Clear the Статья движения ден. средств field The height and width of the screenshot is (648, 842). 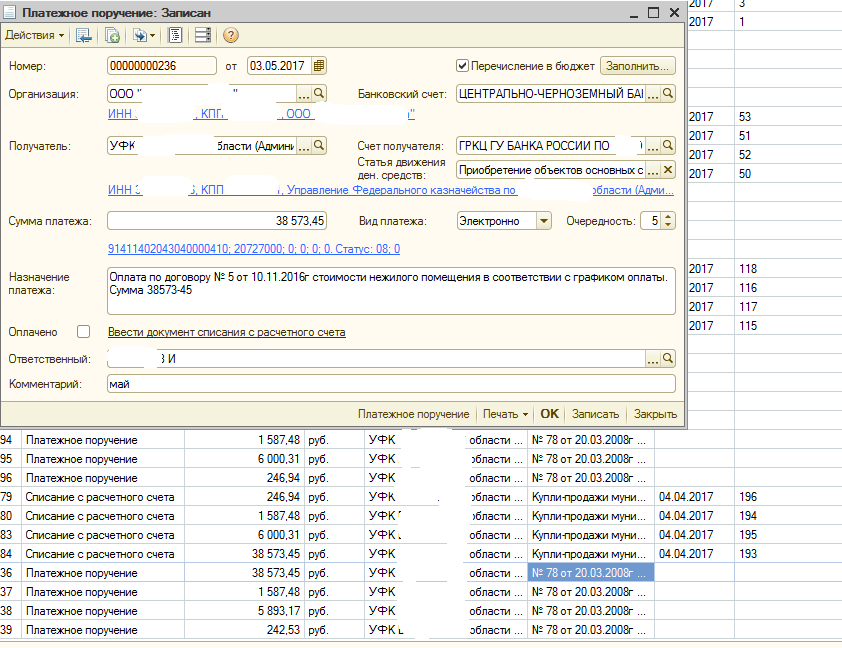tap(668, 169)
